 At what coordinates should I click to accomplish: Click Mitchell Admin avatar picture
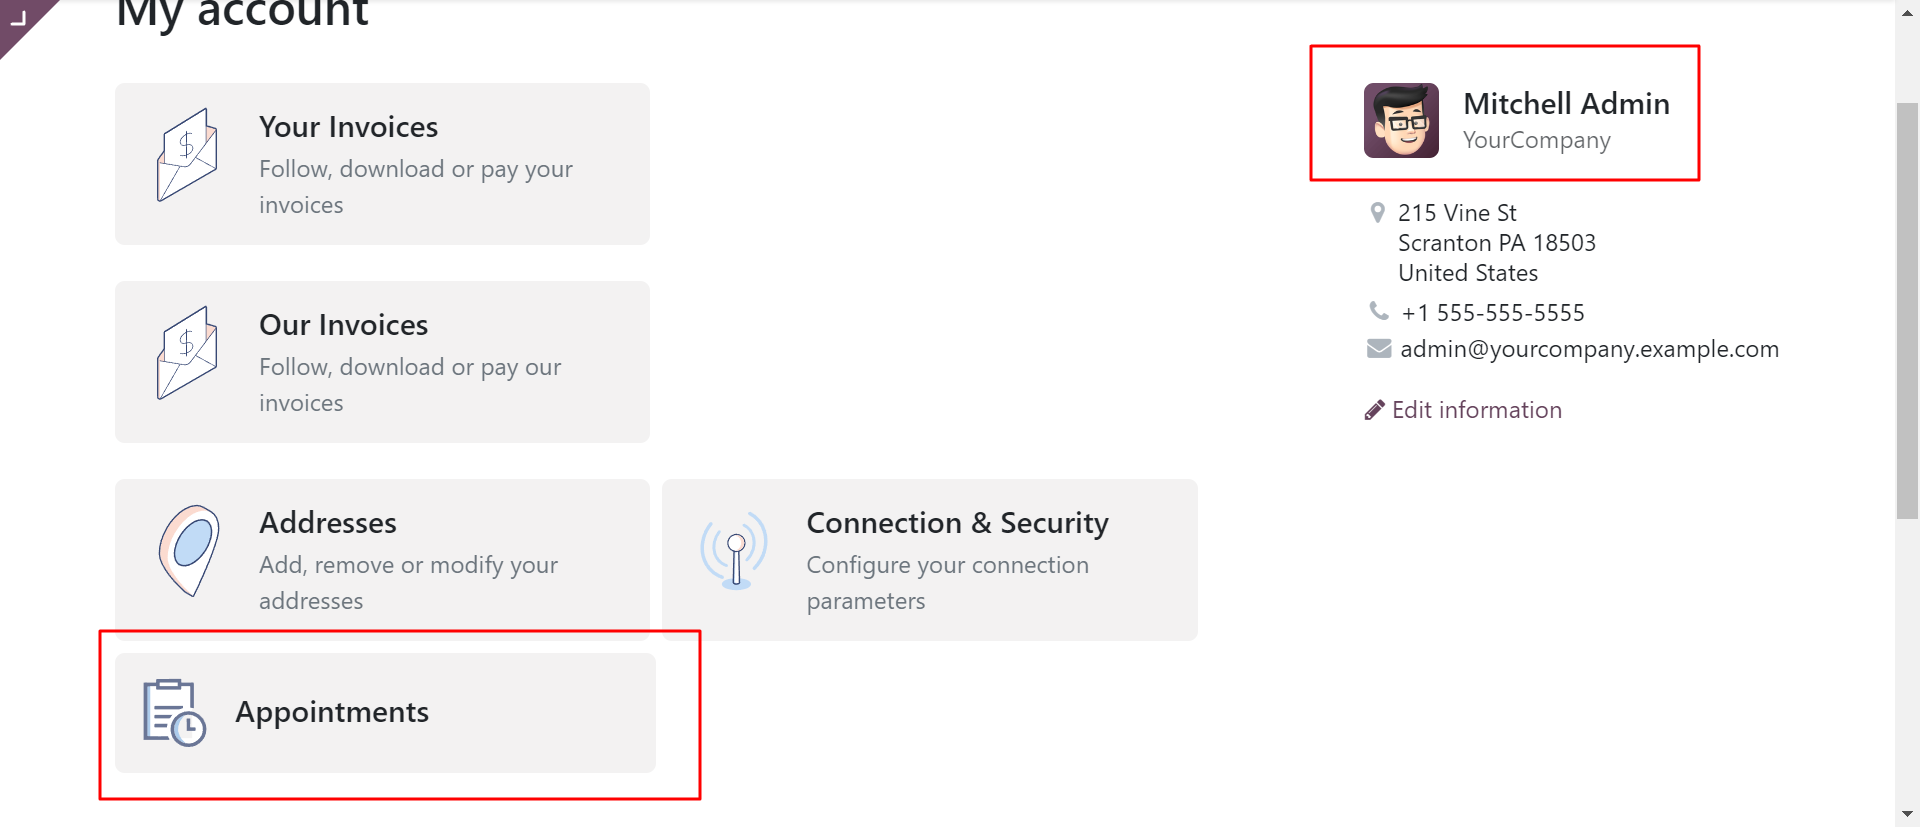click(x=1401, y=120)
